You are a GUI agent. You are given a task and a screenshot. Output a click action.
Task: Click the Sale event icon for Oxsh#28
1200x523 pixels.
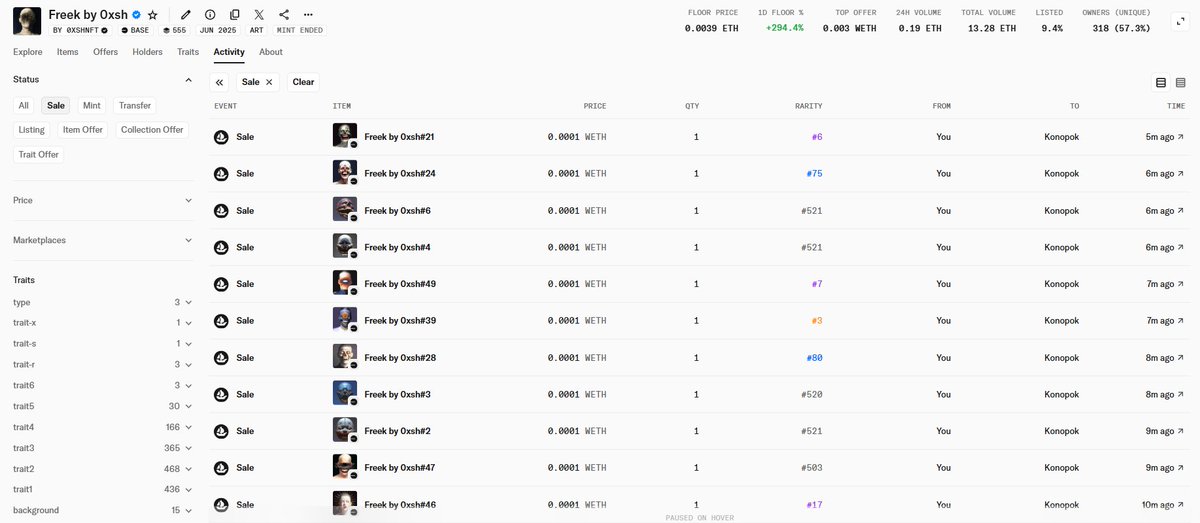pyautogui.click(x=221, y=357)
